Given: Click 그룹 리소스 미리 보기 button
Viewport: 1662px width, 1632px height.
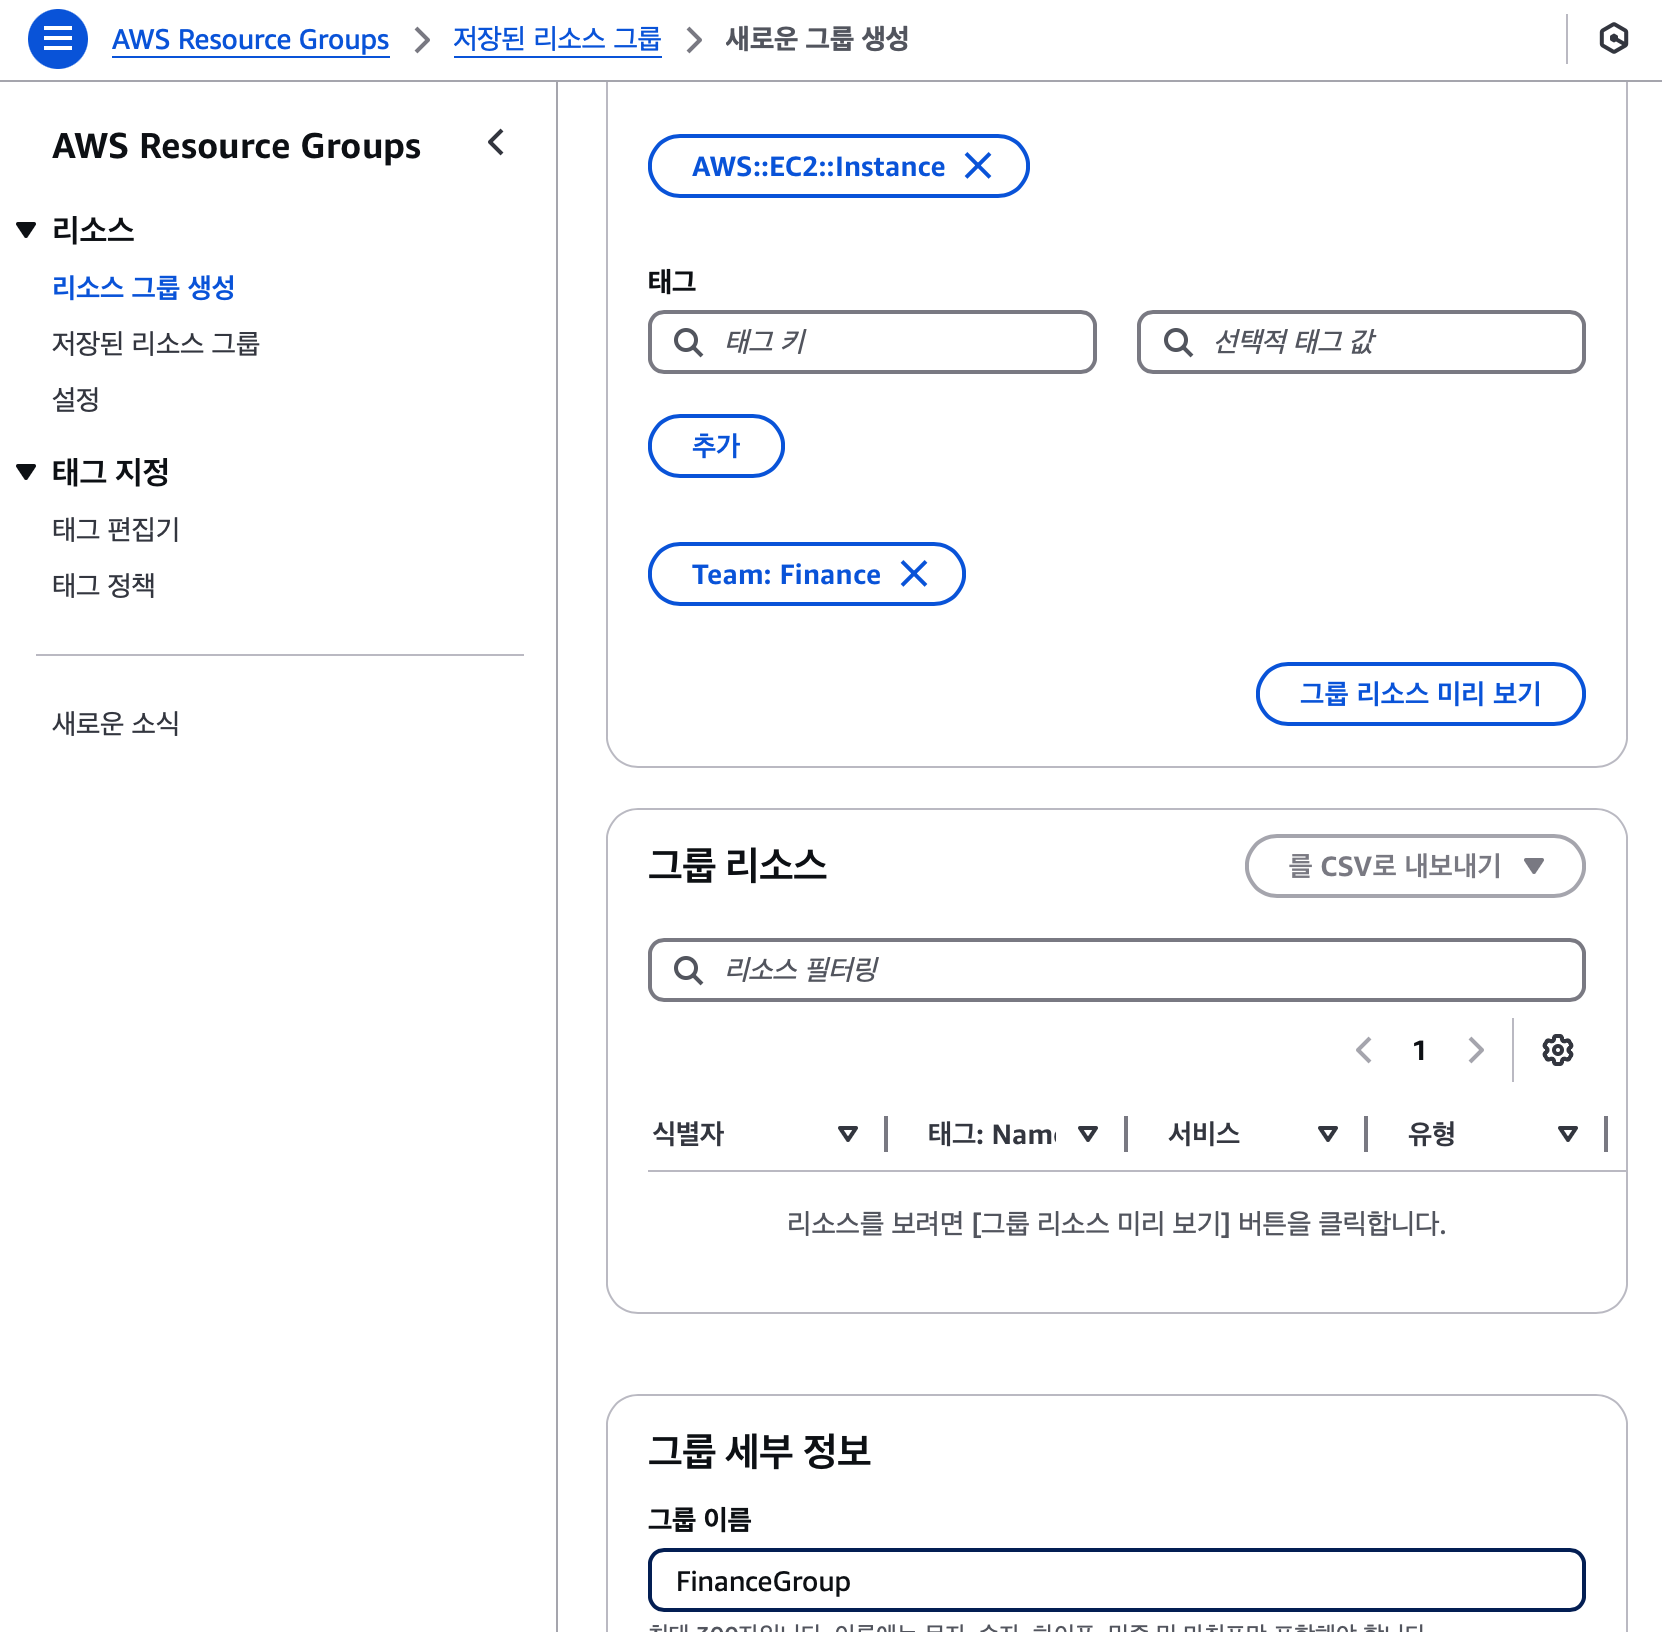Looking at the screenshot, I should click(x=1420, y=694).
